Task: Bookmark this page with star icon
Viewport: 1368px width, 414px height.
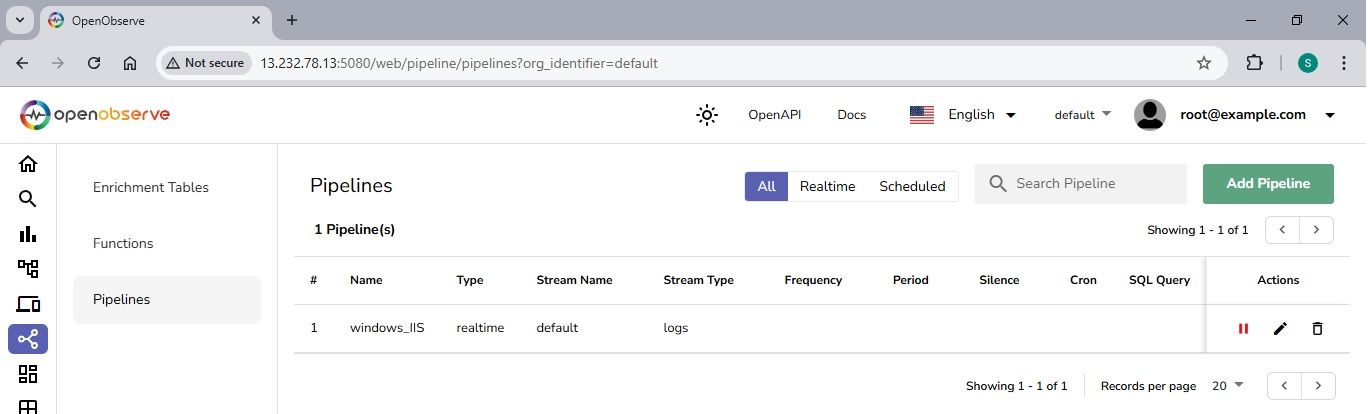Action: click(1204, 63)
